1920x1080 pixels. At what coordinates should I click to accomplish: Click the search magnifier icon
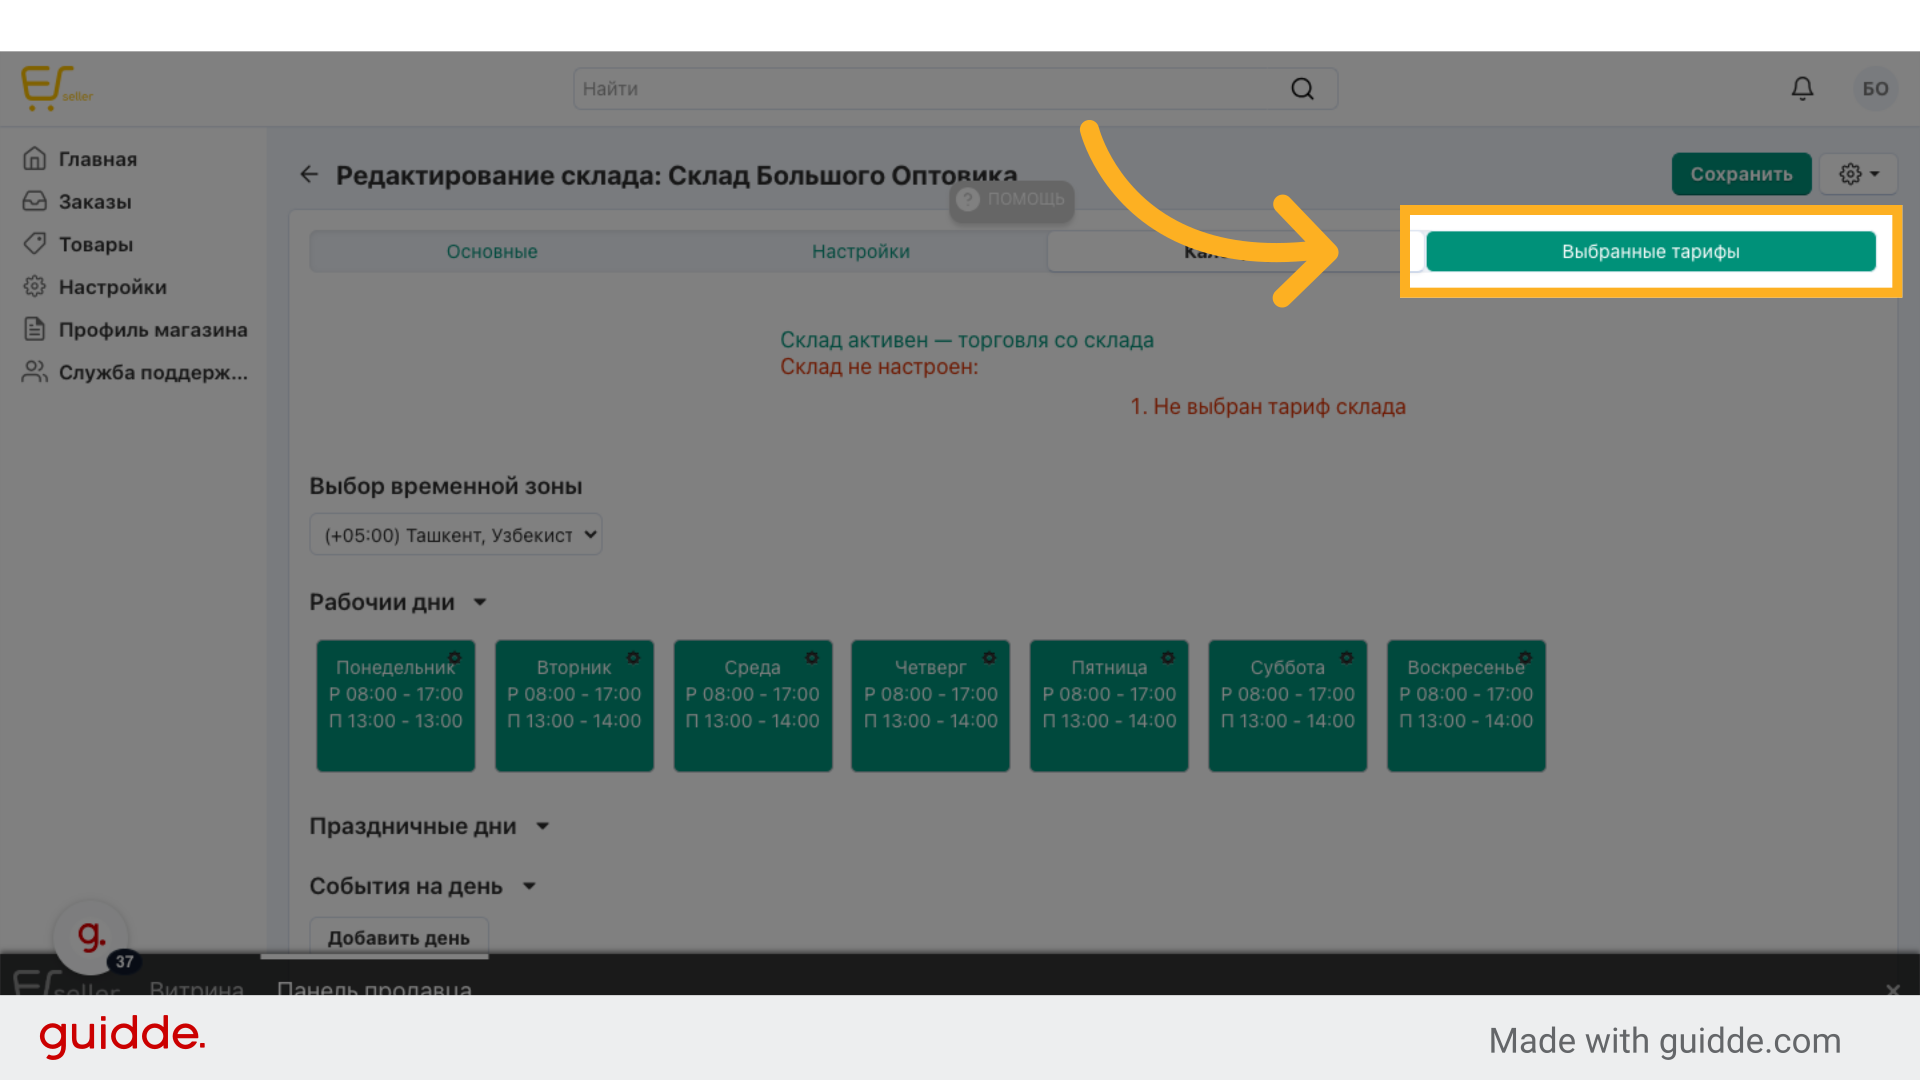(x=1302, y=89)
